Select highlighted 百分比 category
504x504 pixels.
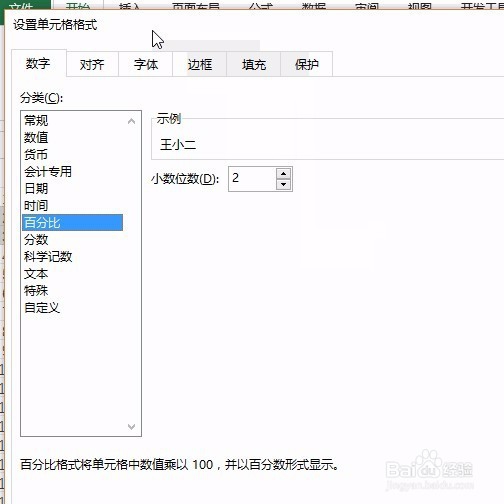73,222
